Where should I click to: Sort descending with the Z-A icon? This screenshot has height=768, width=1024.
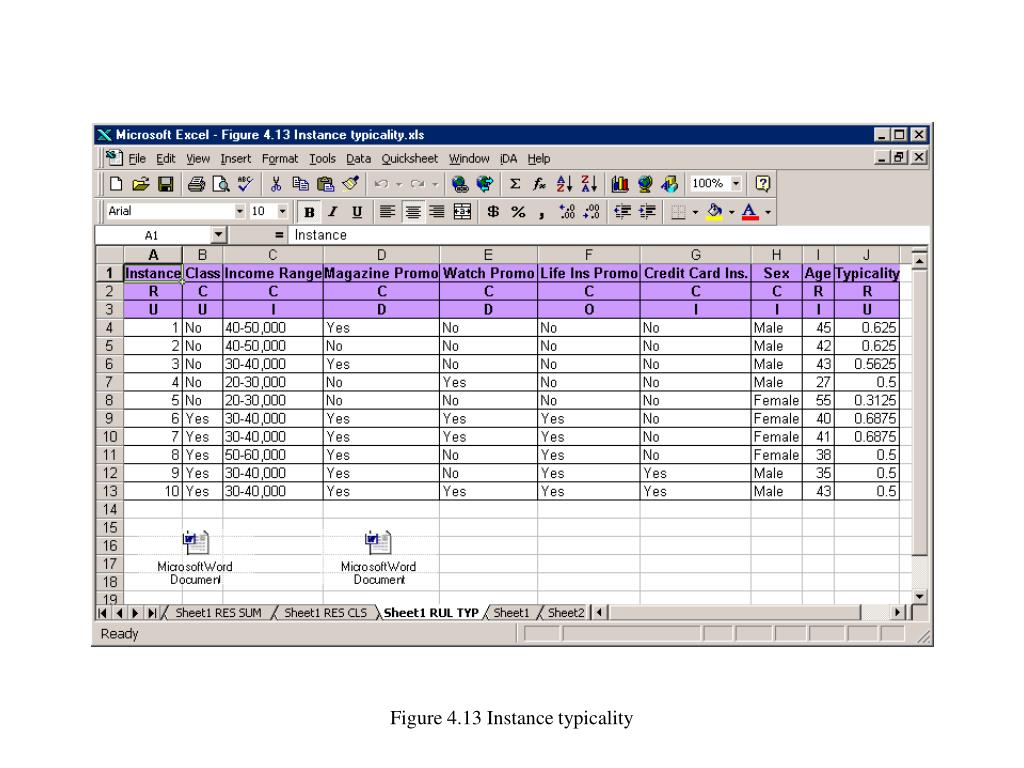click(589, 184)
